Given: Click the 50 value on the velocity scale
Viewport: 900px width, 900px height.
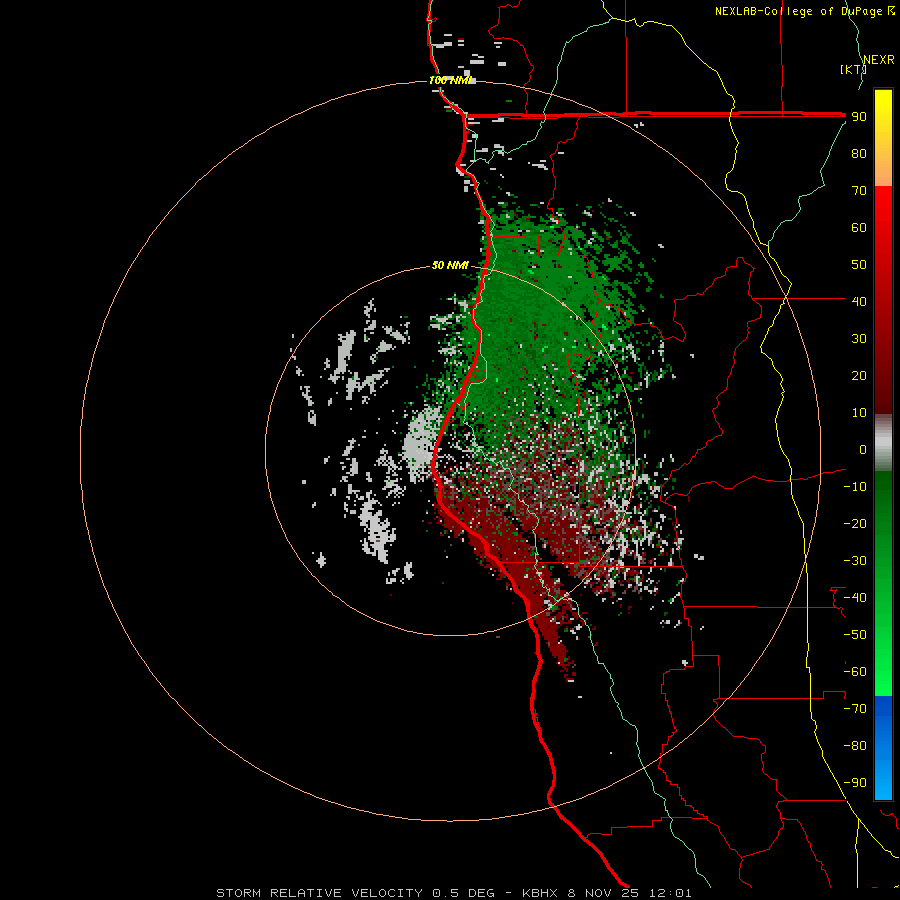Looking at the screenshot, I should point(859,265).
